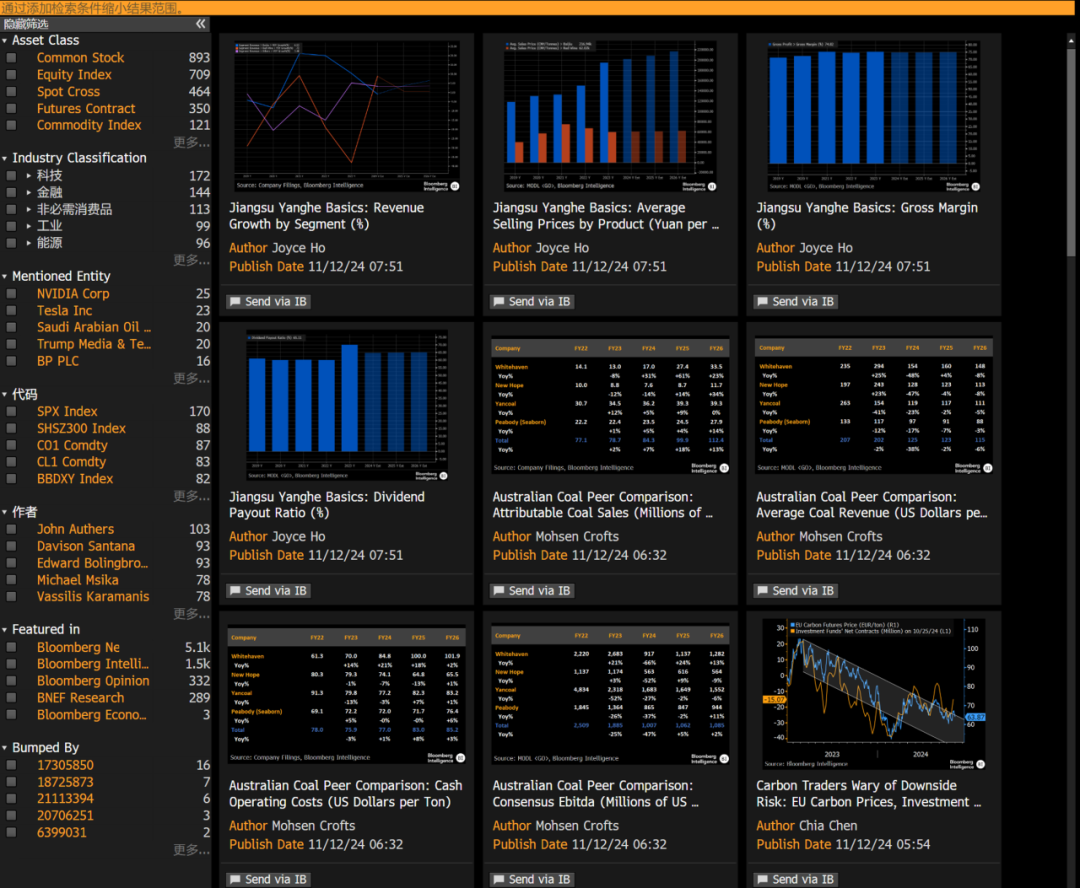This screenshot has height=888, width=1080.
Task: Check the Tesla Inc entity checkbox
Action: click(x=11, y=311)
